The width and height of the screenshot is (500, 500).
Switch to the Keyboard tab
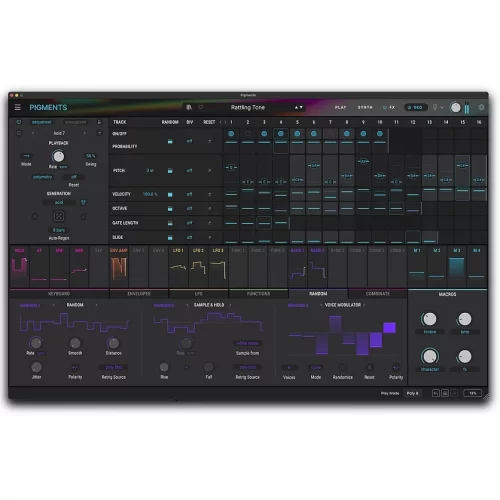click(59, 294)
